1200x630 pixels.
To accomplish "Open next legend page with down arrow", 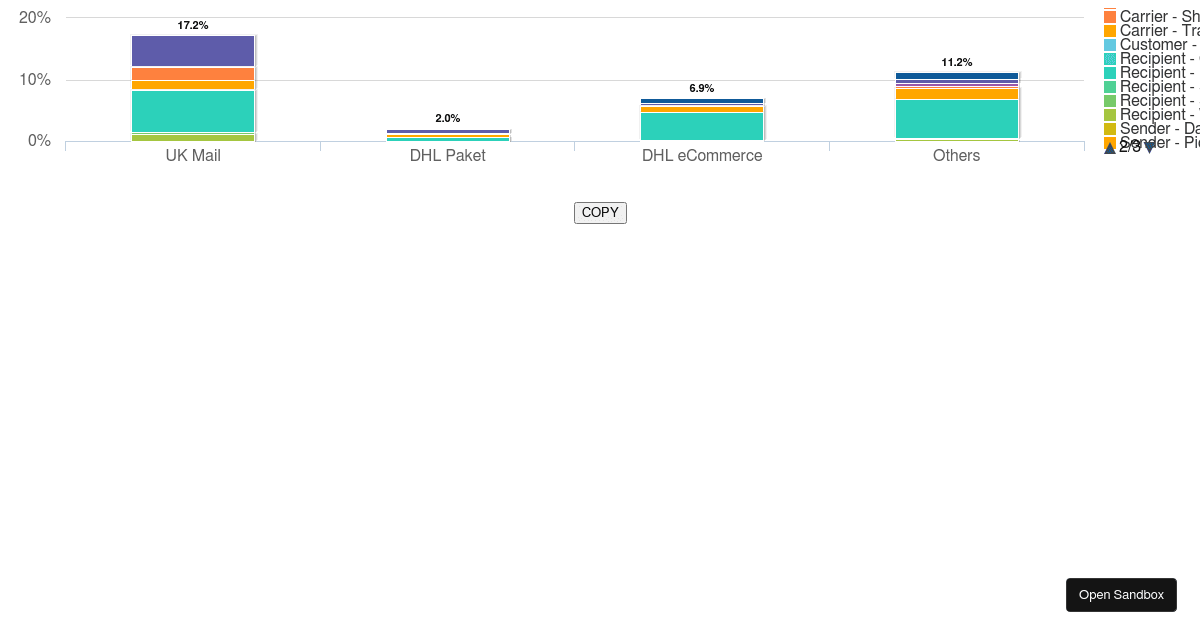I will click(1147, 146).
